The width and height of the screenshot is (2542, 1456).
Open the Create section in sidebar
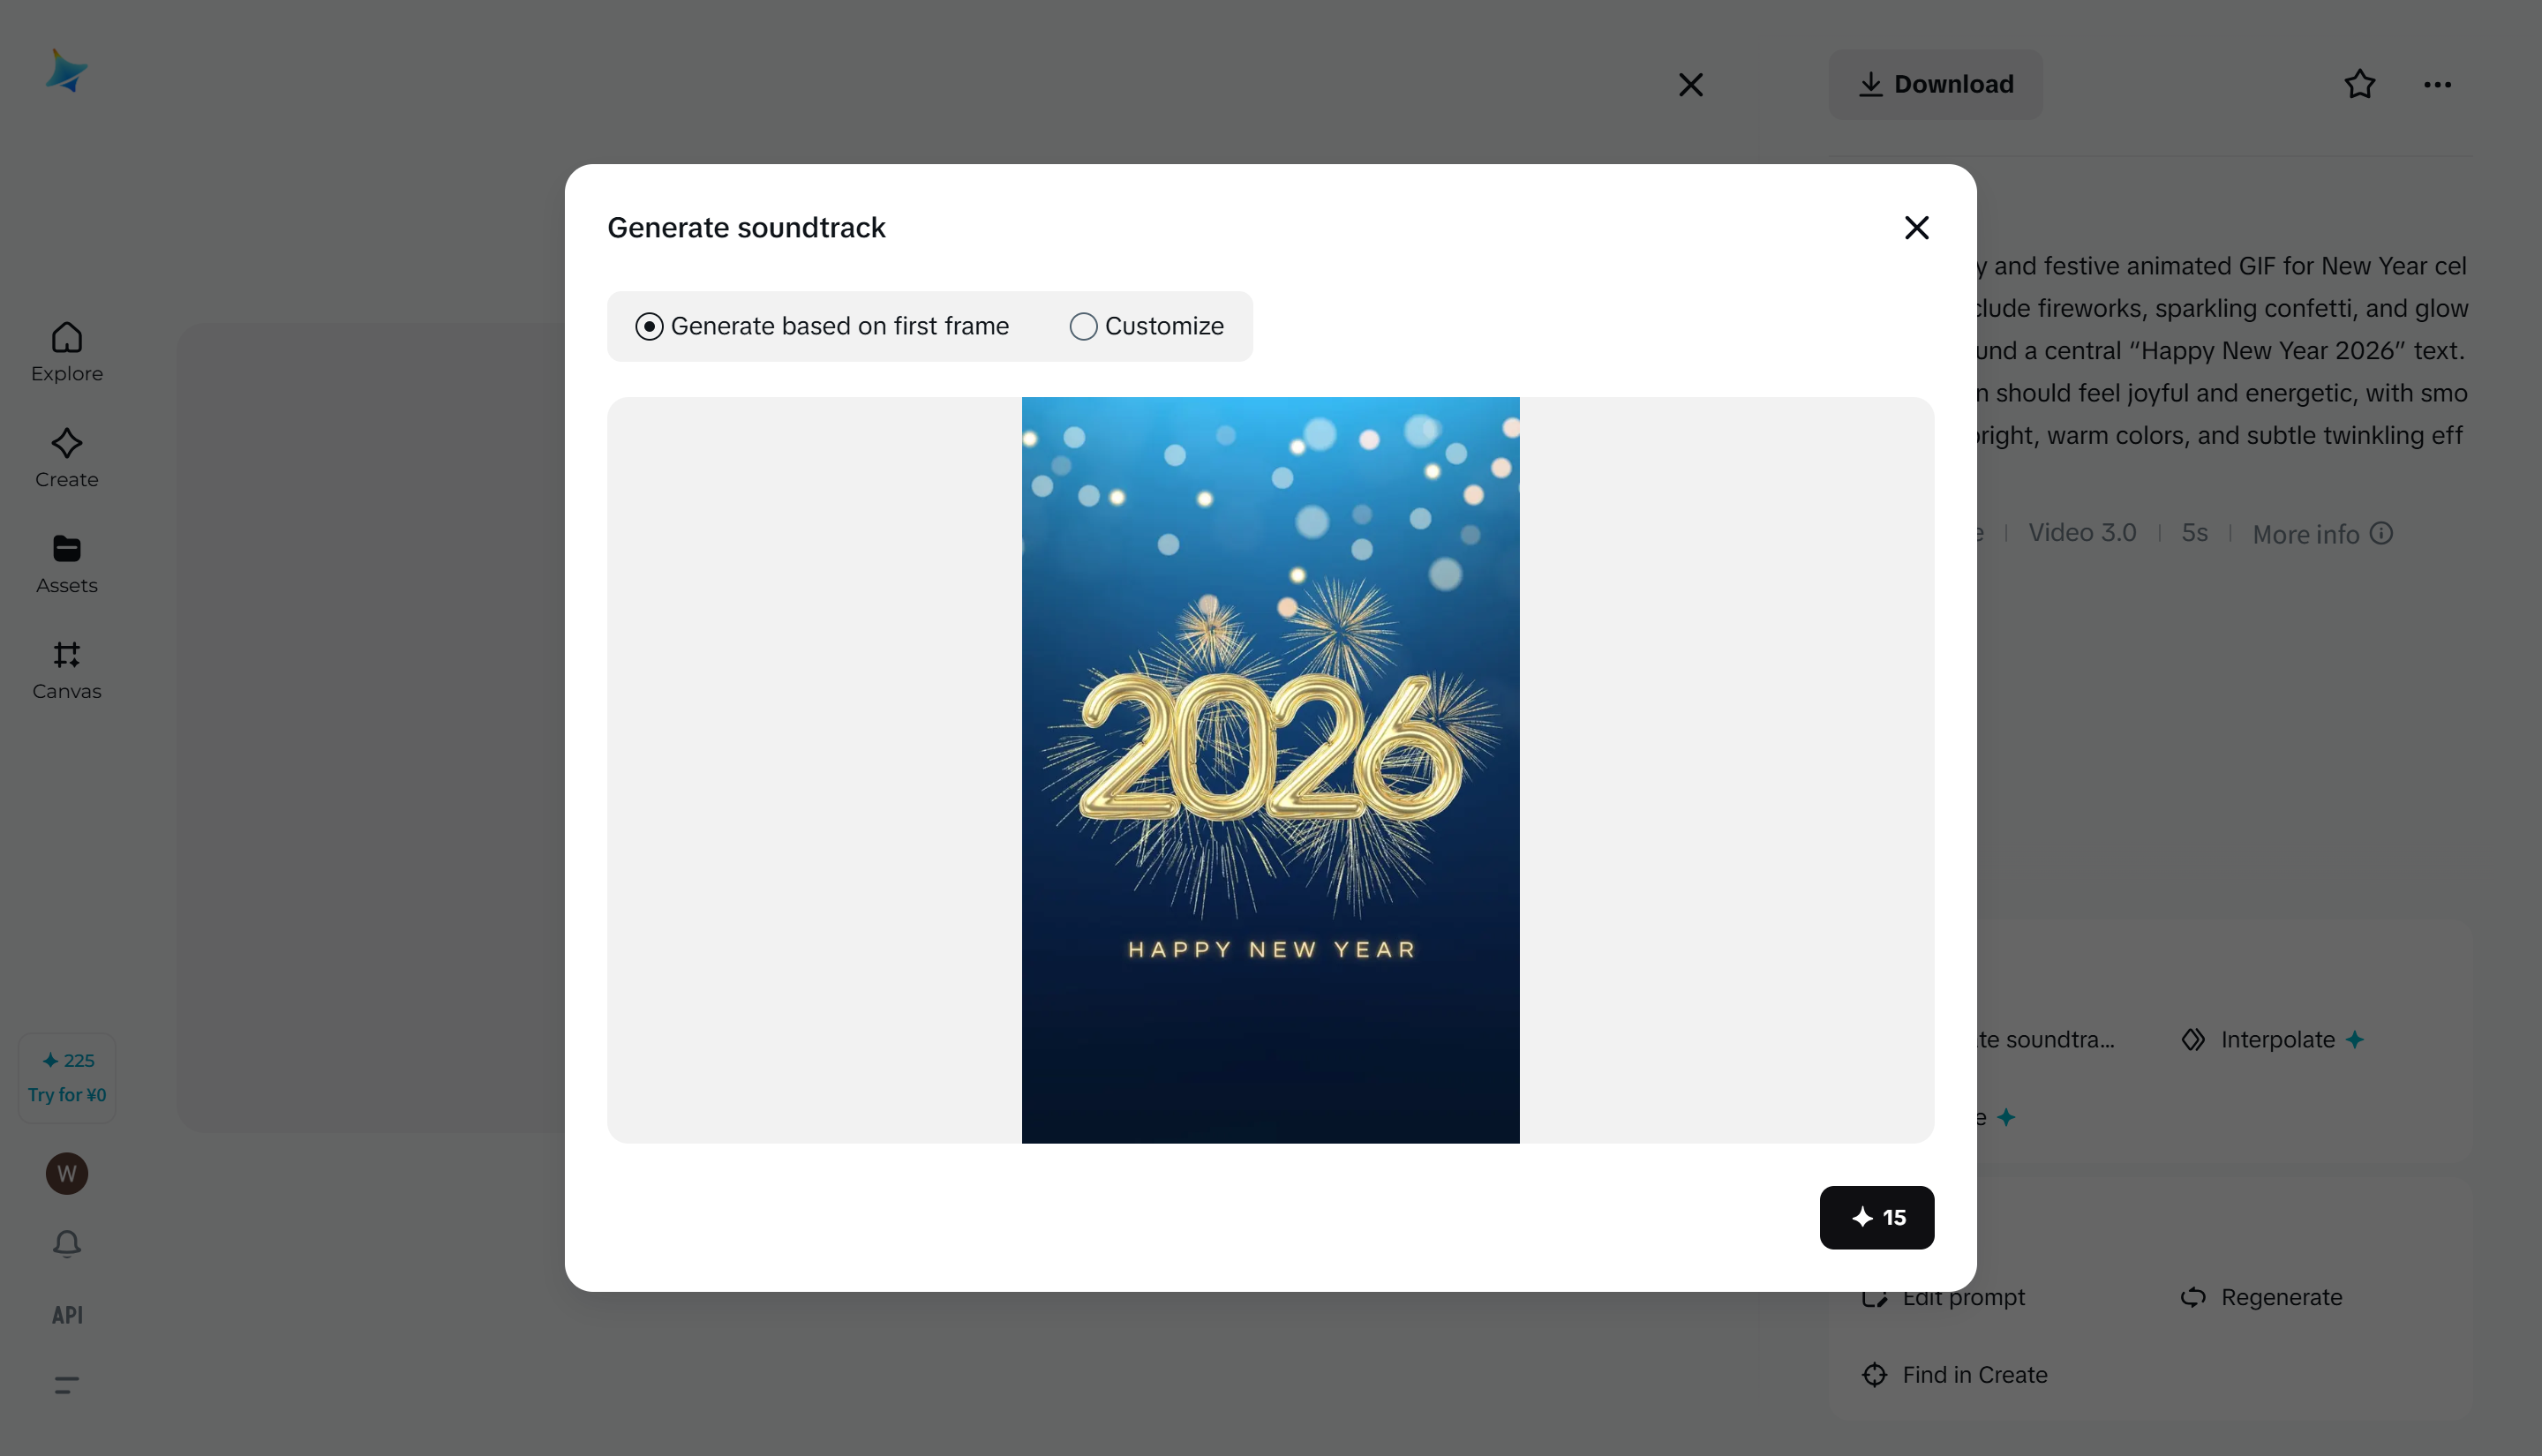tap(67, 458)
